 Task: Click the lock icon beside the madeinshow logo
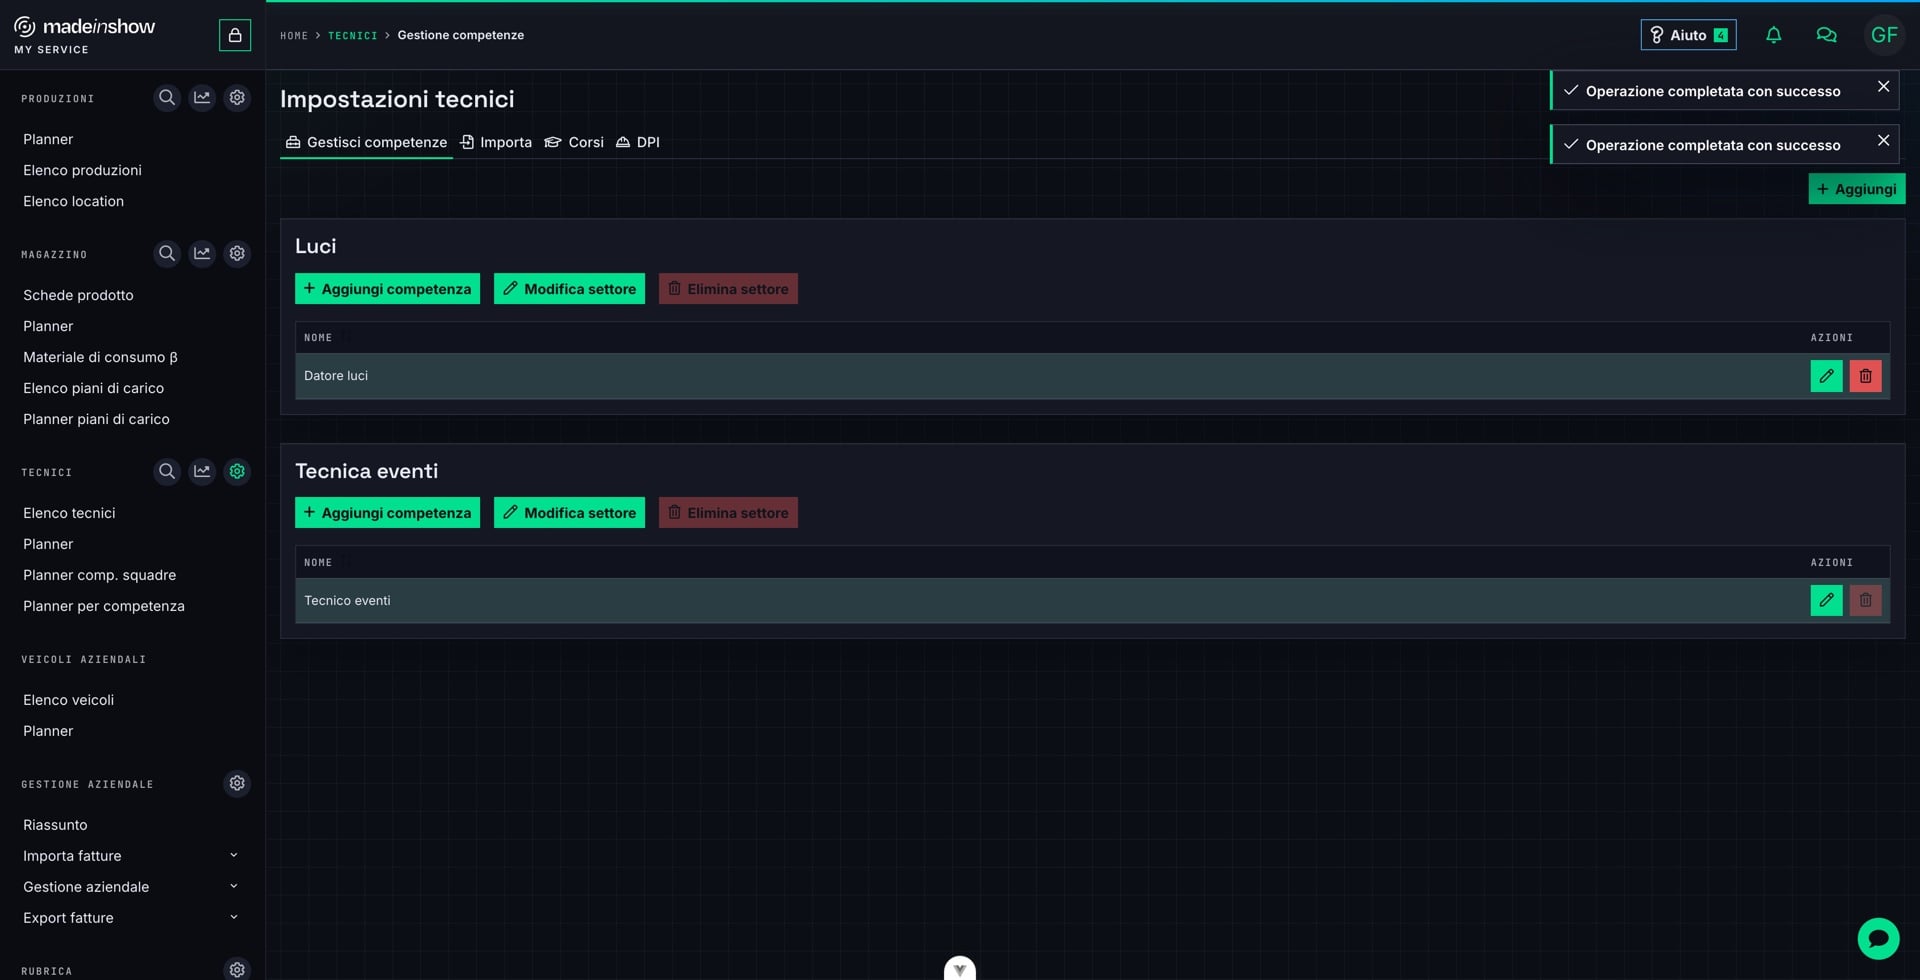click(235, 35)
